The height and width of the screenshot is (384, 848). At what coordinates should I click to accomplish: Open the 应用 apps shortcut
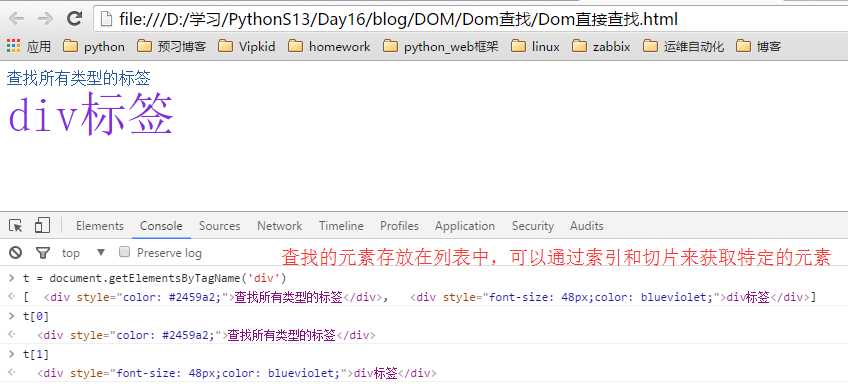coord(29,47)
